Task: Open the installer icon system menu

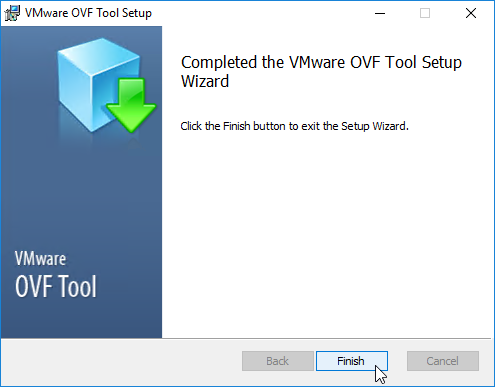Action: 12,13
